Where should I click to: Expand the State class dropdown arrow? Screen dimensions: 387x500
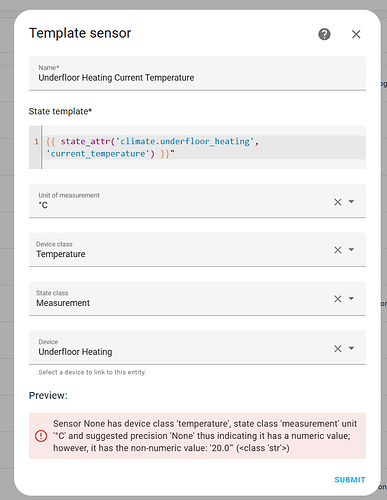351,298
